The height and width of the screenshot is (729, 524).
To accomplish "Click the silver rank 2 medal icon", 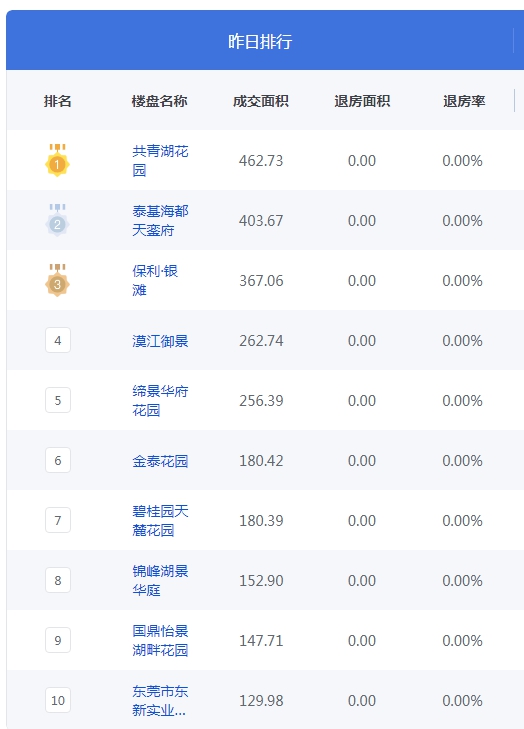I will [x=57, y=220].
